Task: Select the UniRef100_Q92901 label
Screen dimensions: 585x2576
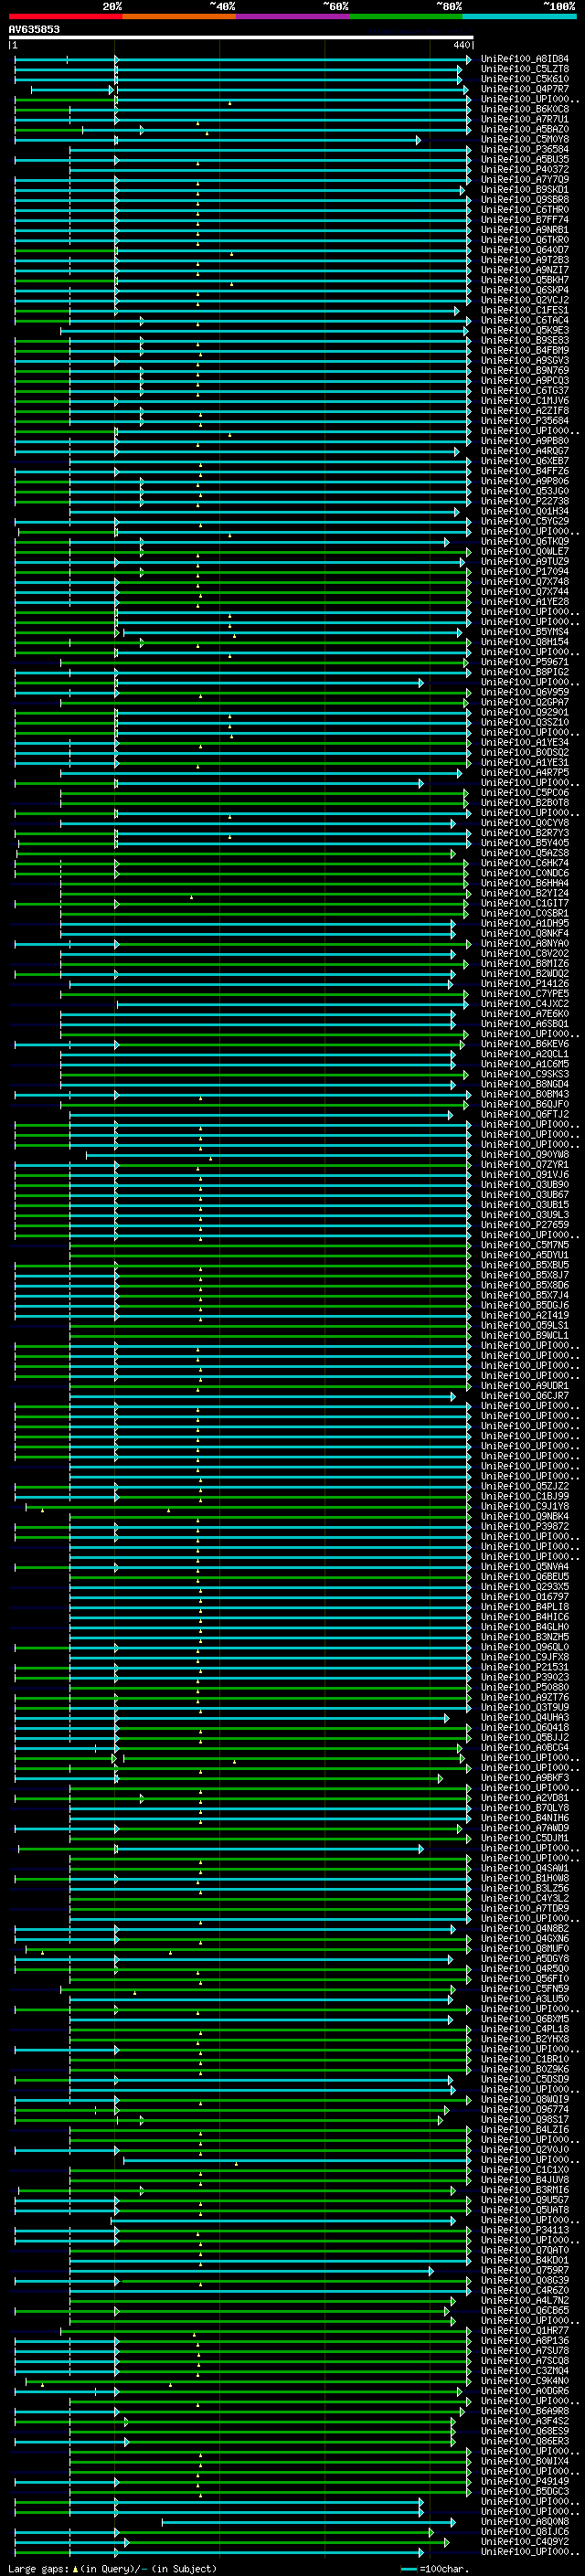Action: point(525,712)
